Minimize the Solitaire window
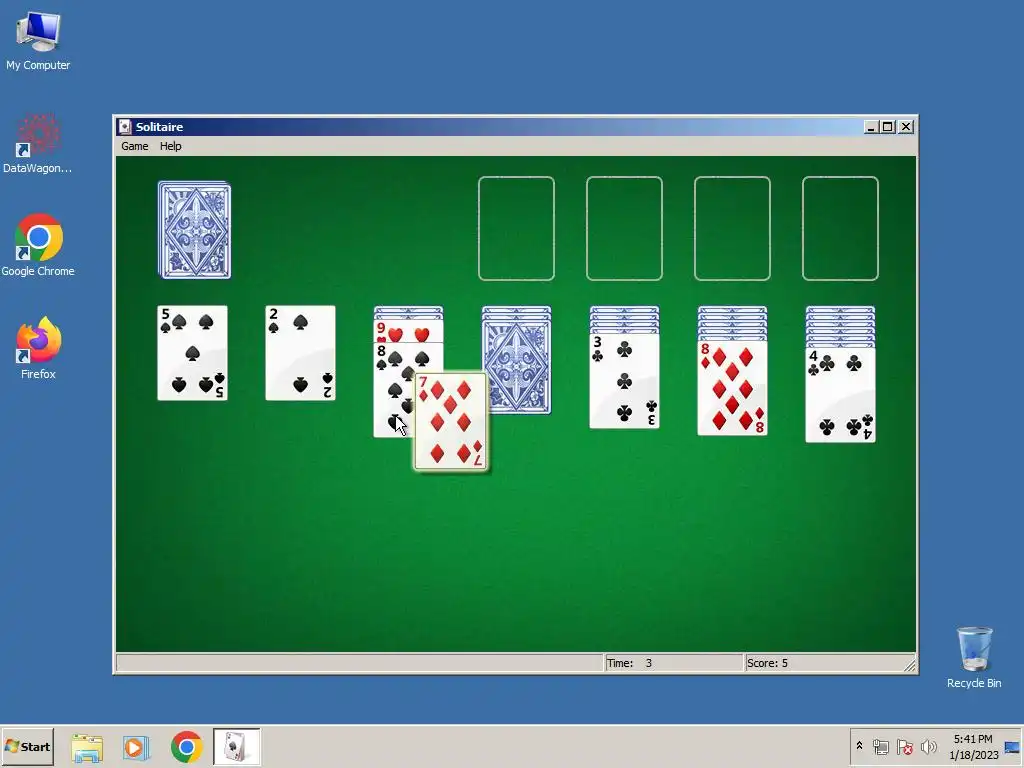 tap(871, 127)
